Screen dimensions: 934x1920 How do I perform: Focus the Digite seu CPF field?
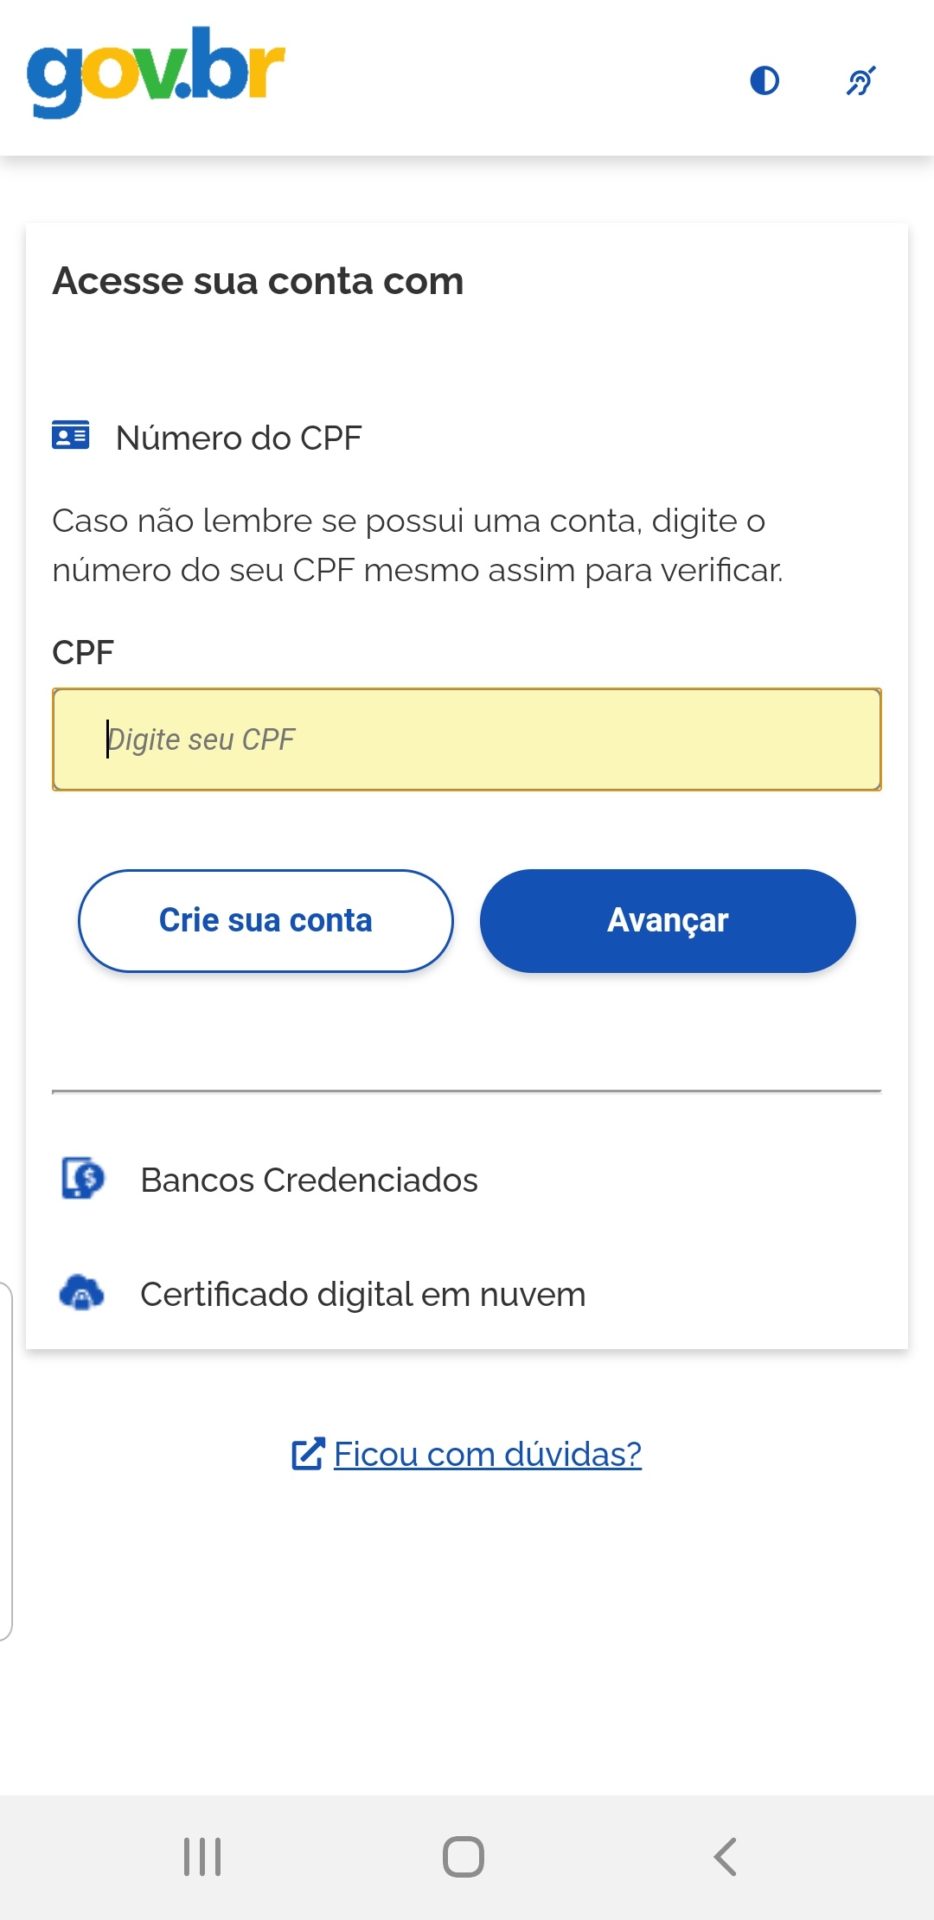466,739
